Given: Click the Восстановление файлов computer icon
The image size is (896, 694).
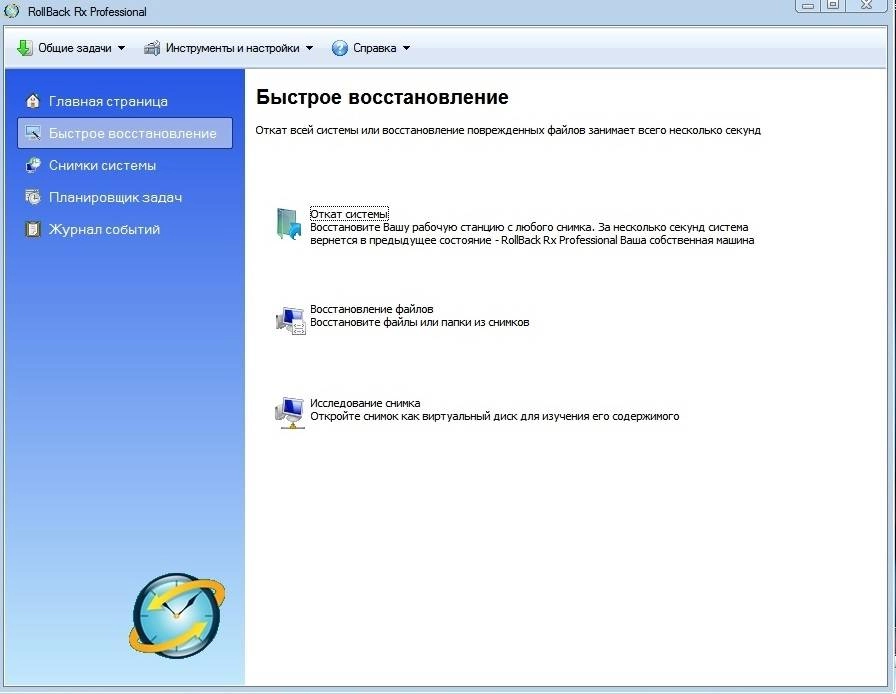Looking at the screenshot, I should [x=290, y=320].
